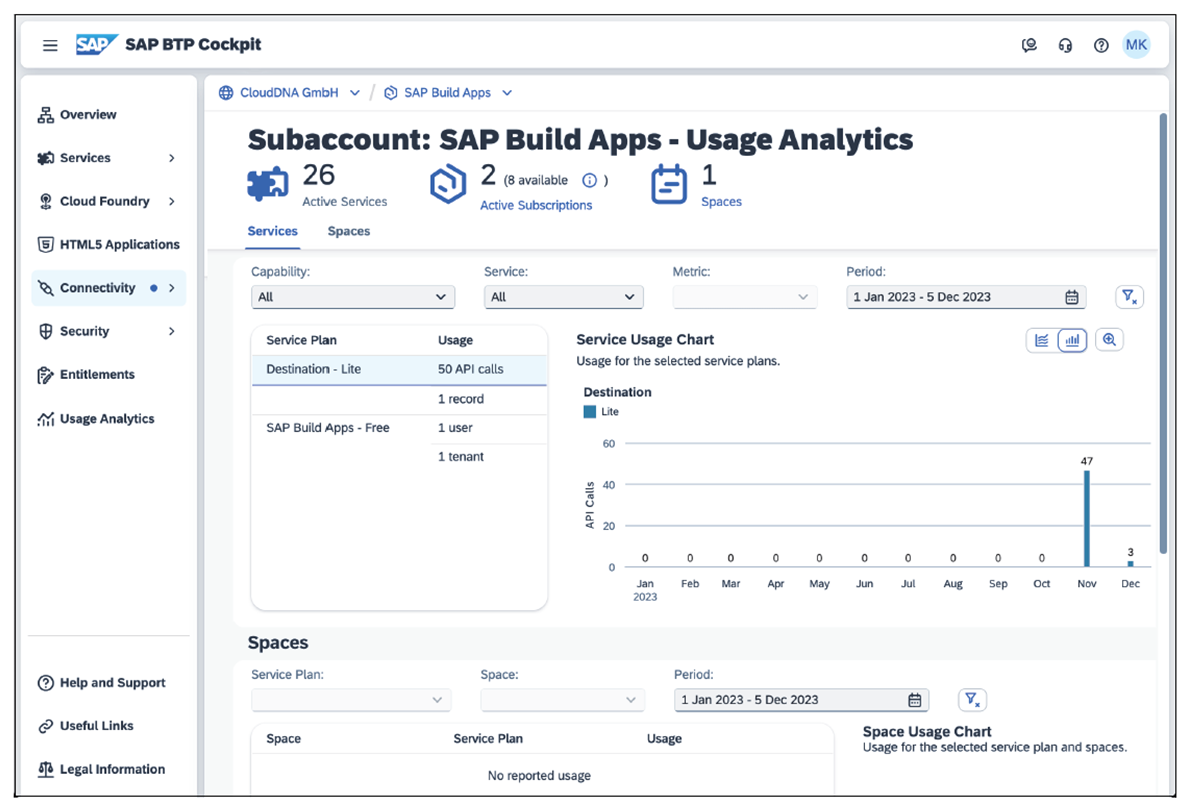Select bar chart view for Service Usage Chart
Screen dimensions: 1192x808
[x=1071, y=340]
